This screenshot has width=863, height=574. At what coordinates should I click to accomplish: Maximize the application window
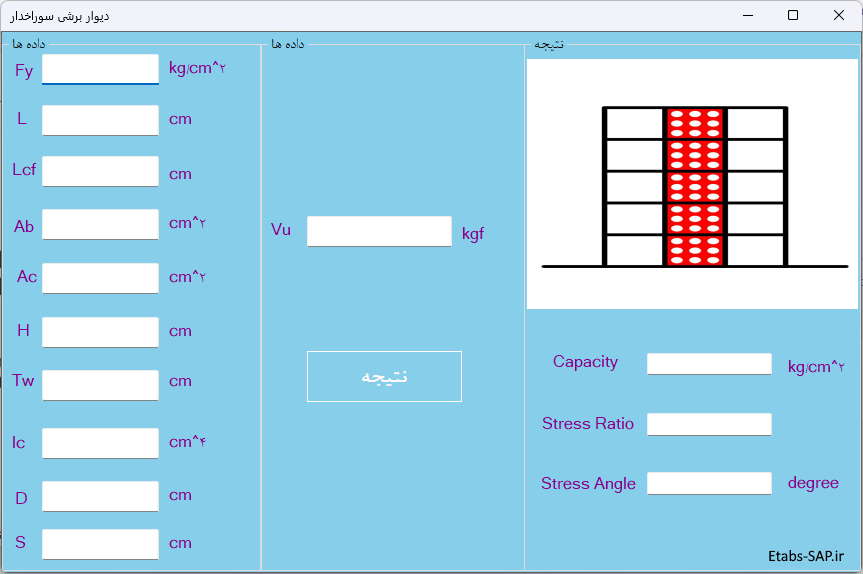coord(793,15)
